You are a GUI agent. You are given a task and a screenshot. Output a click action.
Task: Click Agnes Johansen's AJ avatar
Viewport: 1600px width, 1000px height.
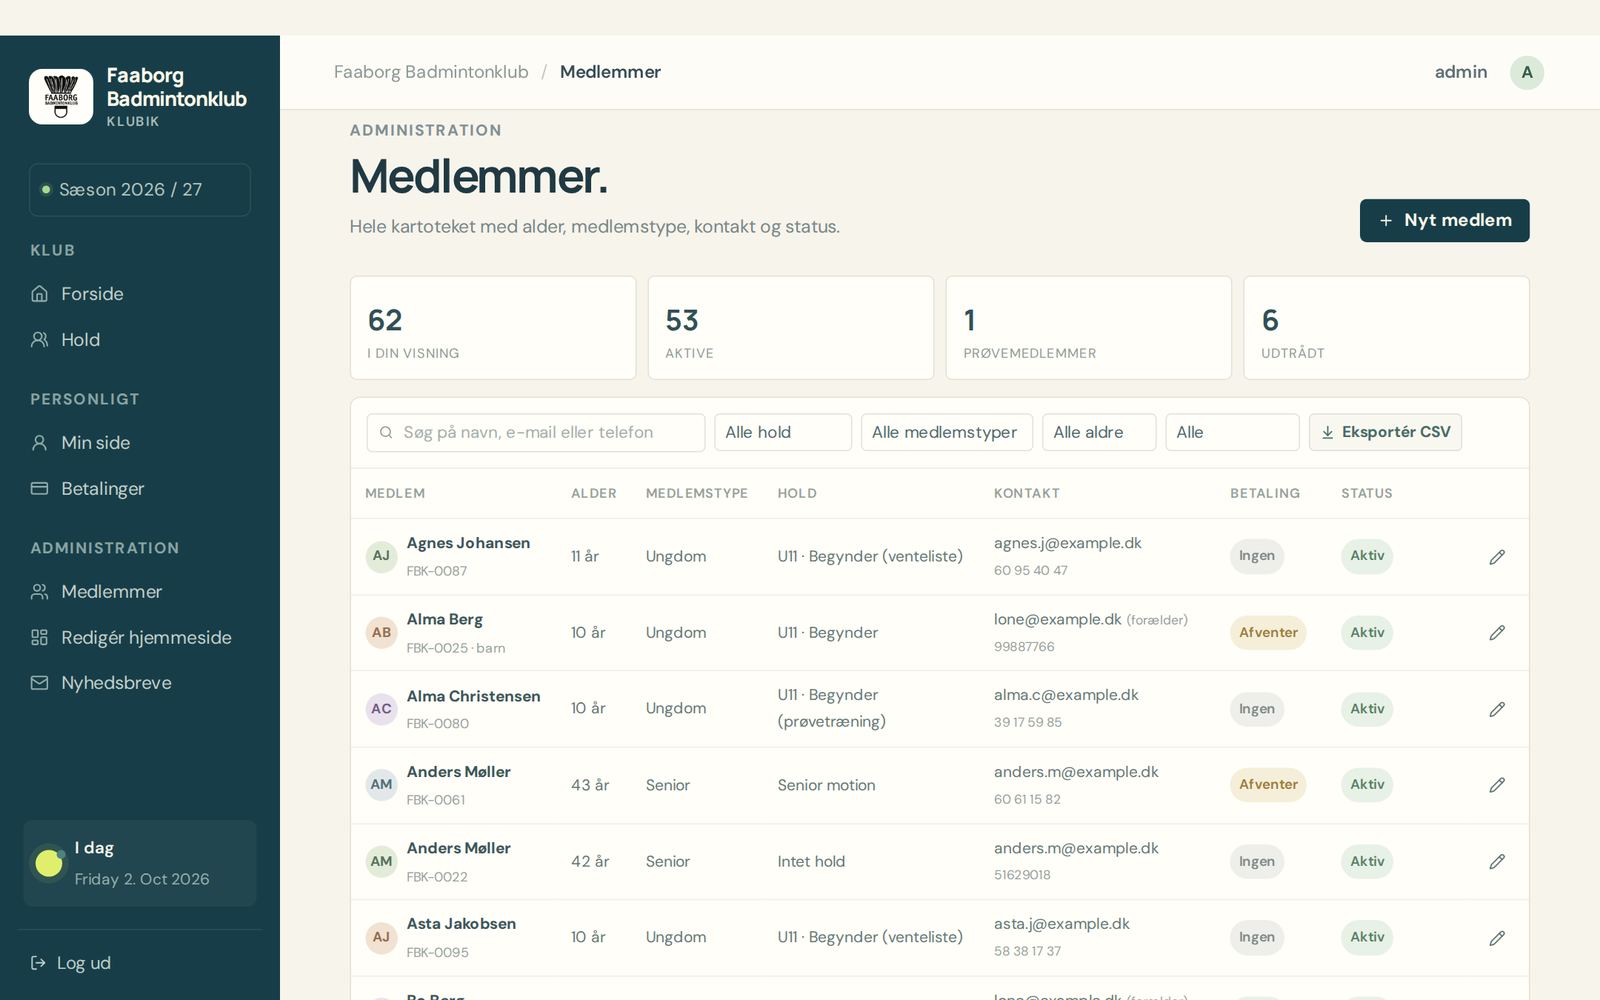(x=382, y=556)
